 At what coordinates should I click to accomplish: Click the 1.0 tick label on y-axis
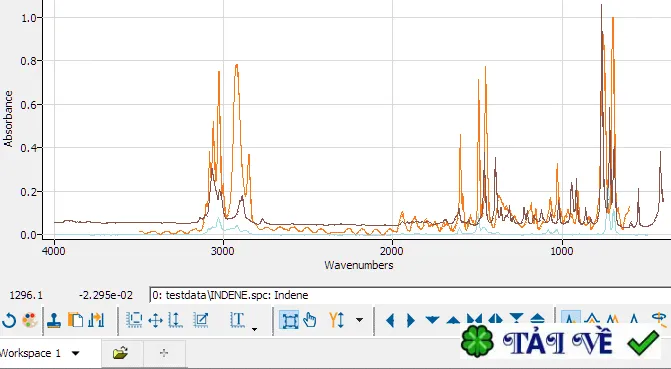29,18
